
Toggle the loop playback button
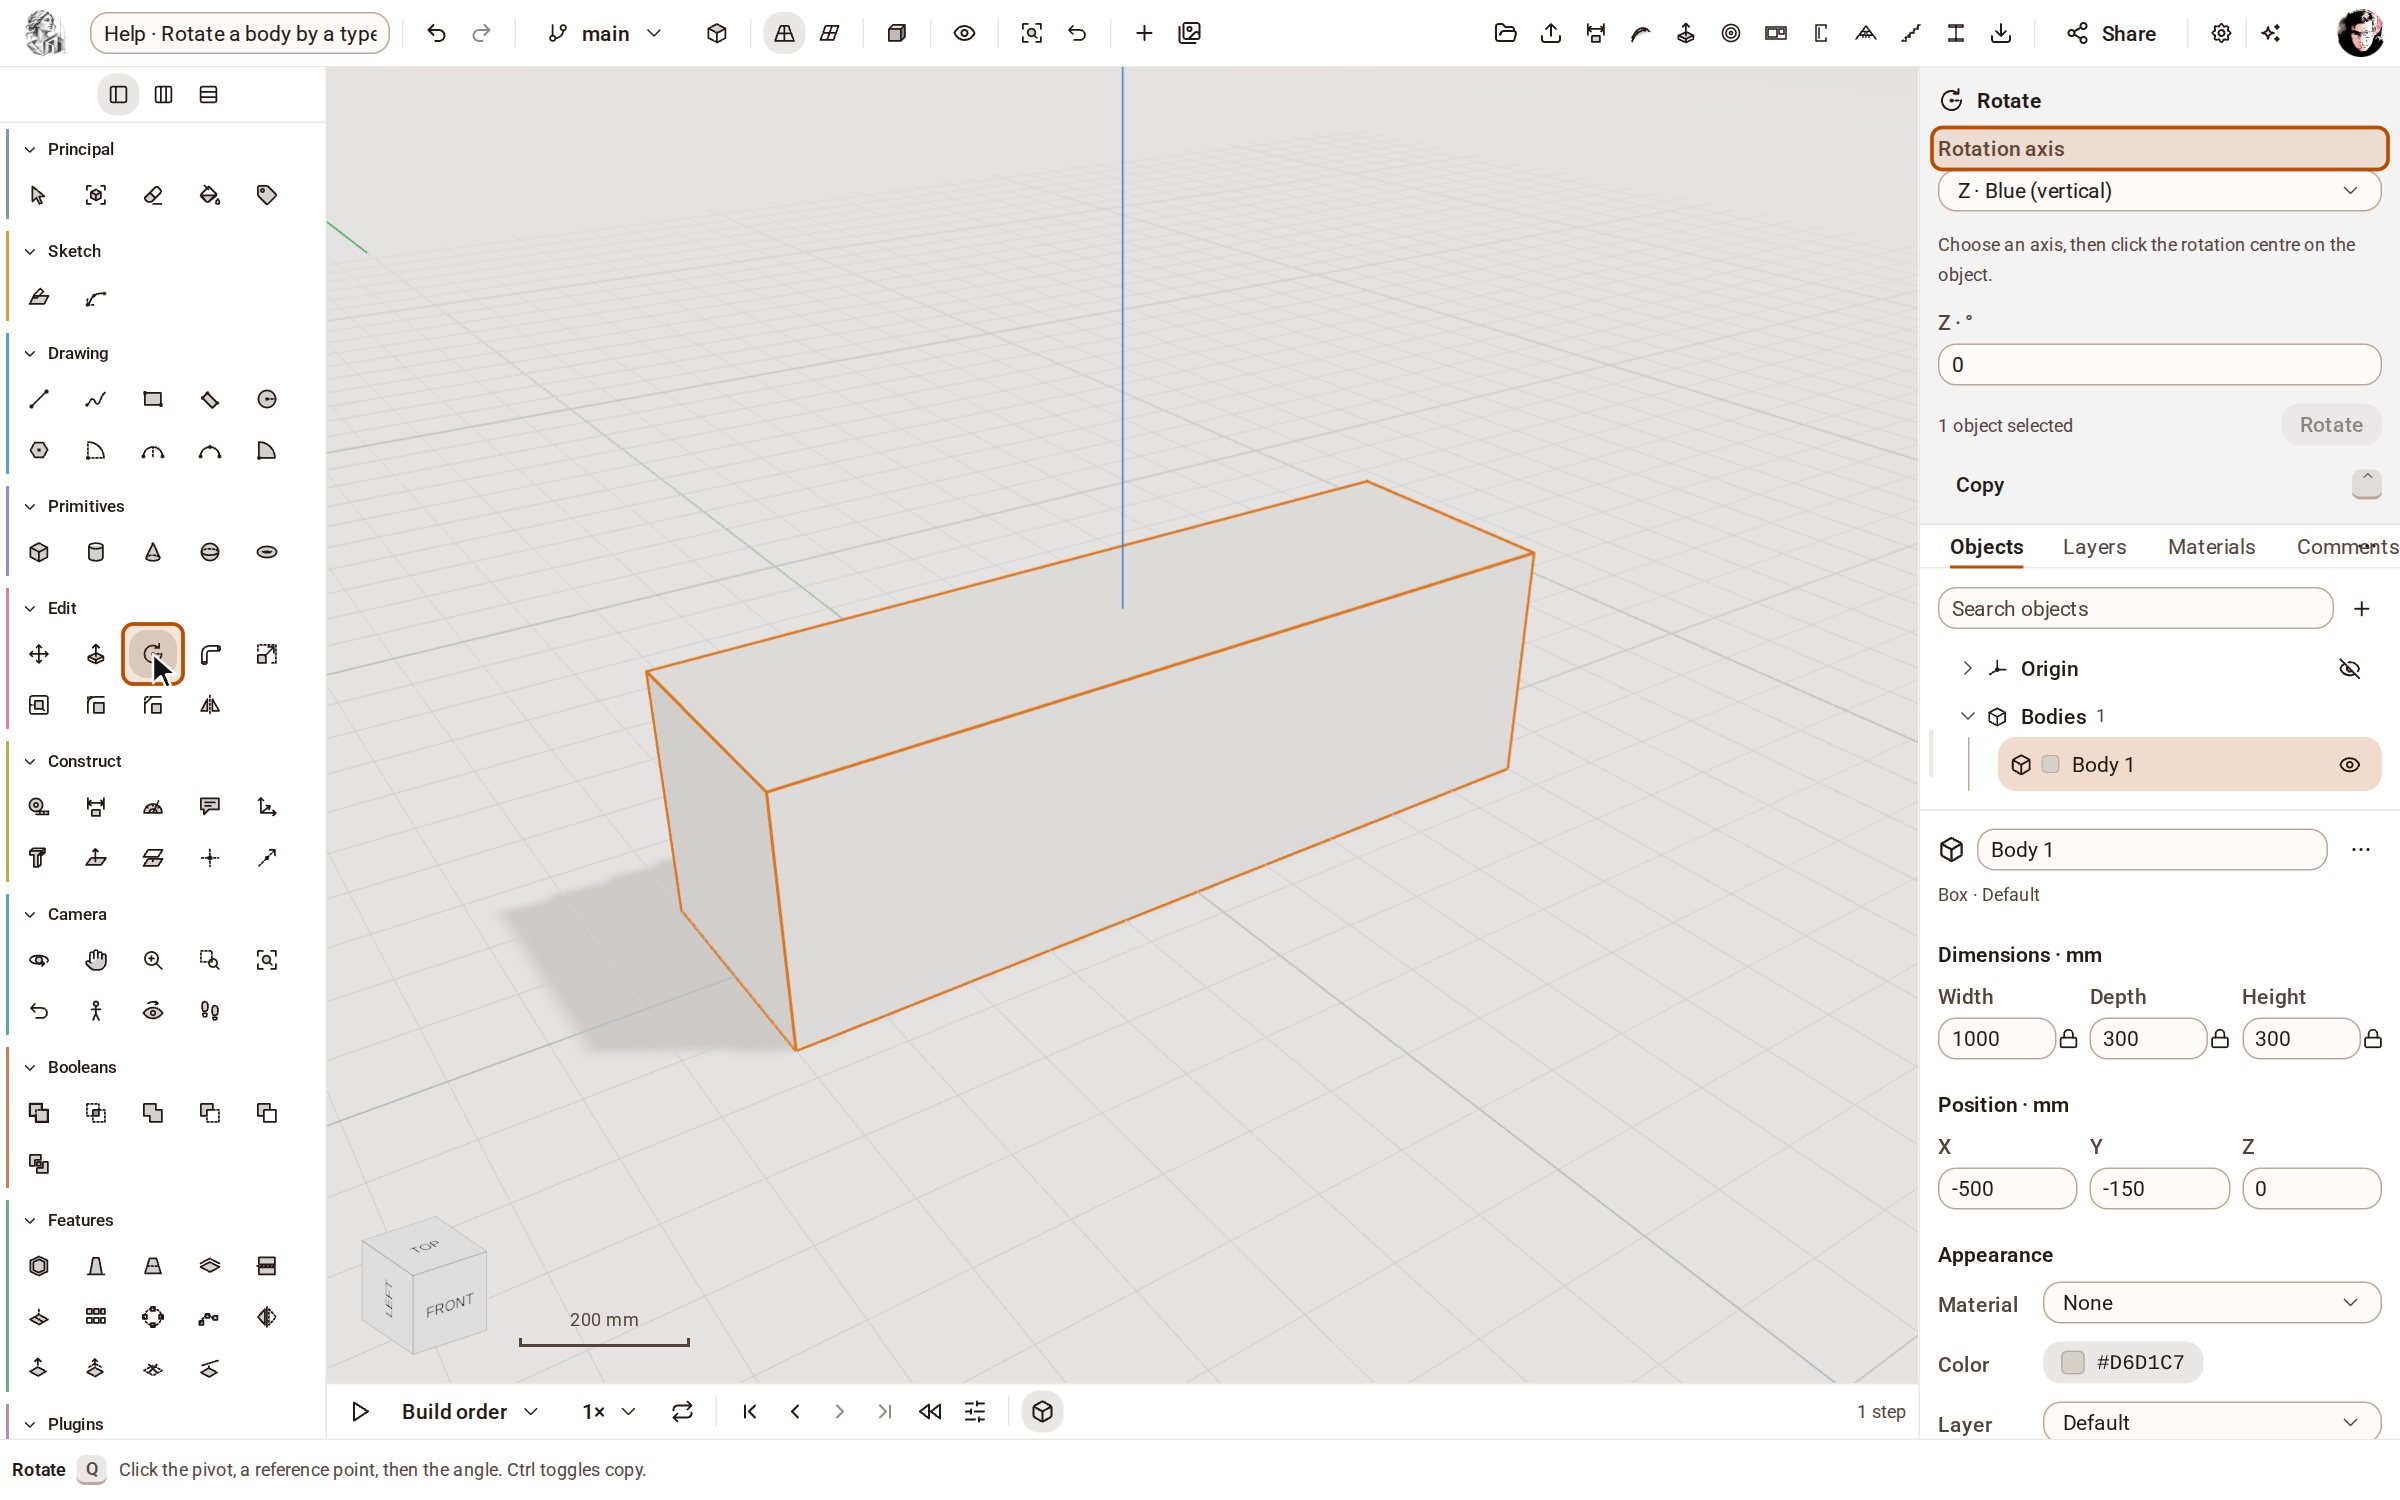point(682,1412)
